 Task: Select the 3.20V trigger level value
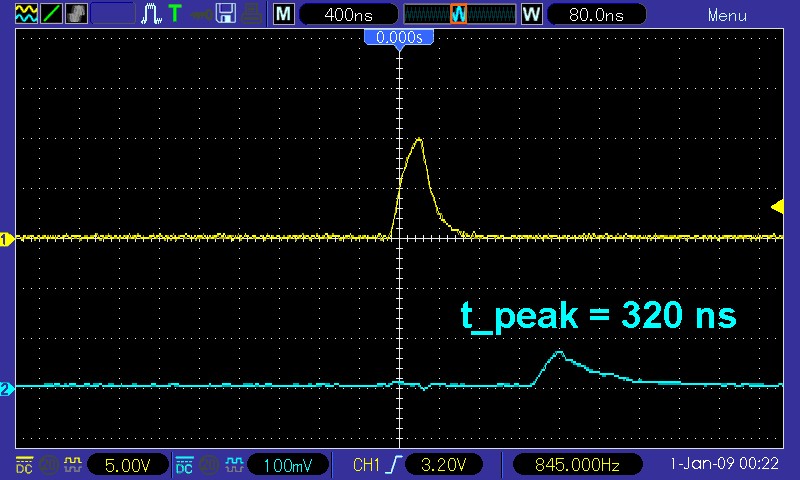coord(443,465)
